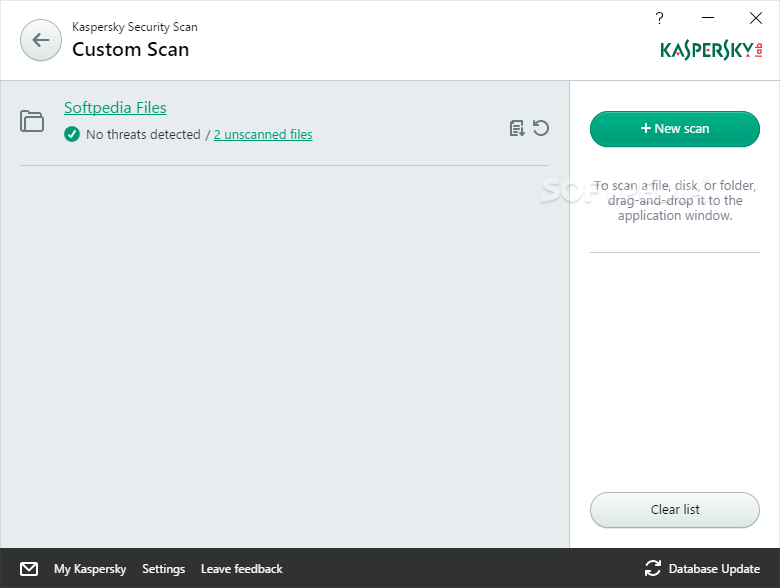
Task: Click the 'No threats detected' status text
Action: 143,134
